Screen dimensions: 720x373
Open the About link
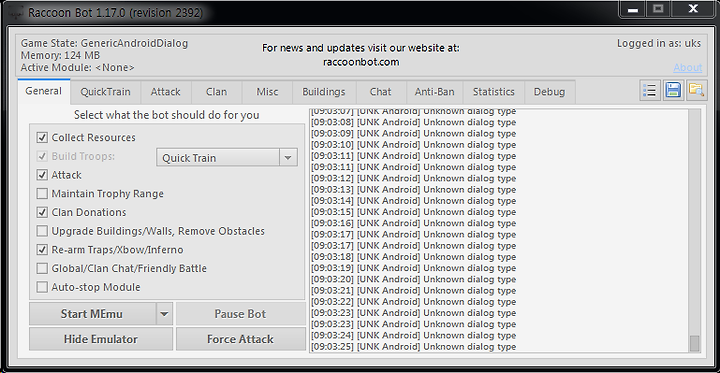(x=687, y=68)
